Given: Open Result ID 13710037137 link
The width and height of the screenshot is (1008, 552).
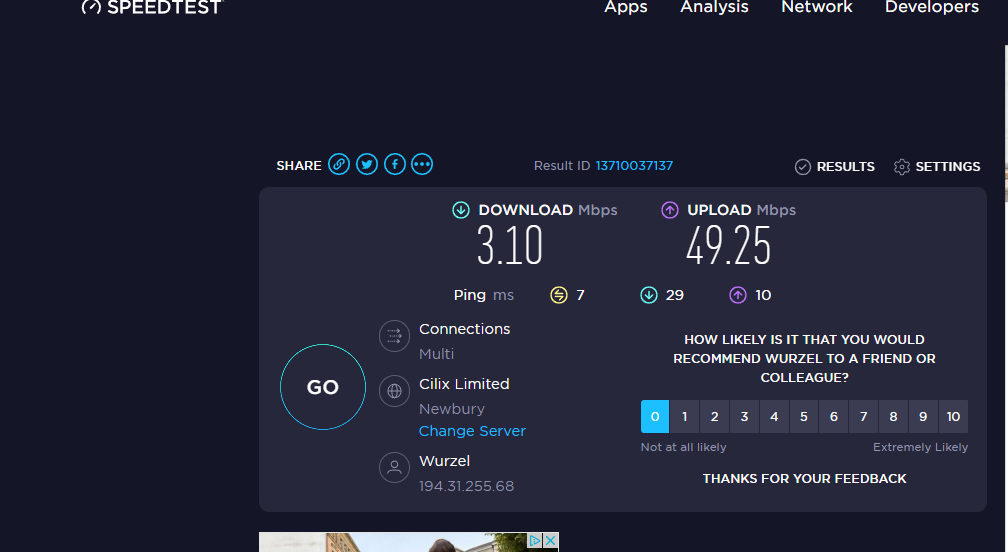Looking at the screenshot, I should click(x=634, y=166).
